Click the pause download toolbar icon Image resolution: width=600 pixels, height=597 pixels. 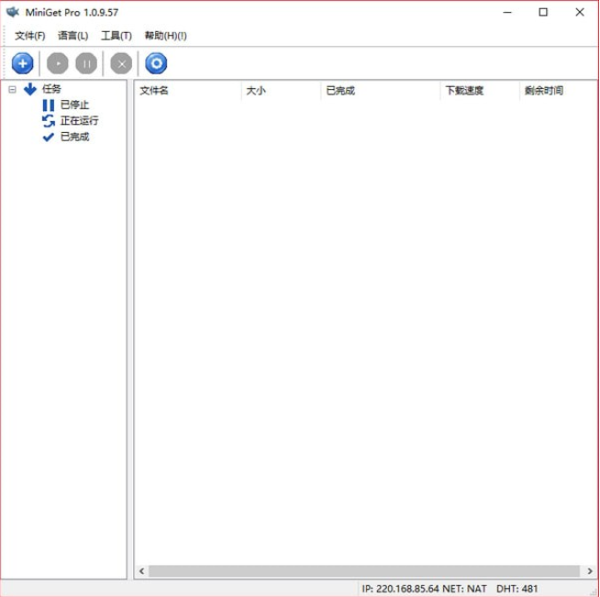[87, 64]
